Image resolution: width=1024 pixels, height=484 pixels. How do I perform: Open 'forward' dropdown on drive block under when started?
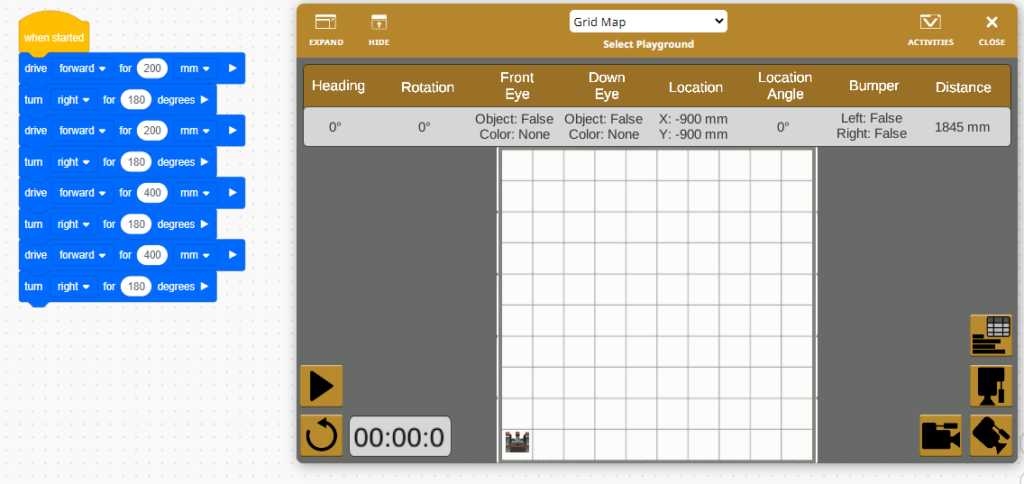[82, 68]
